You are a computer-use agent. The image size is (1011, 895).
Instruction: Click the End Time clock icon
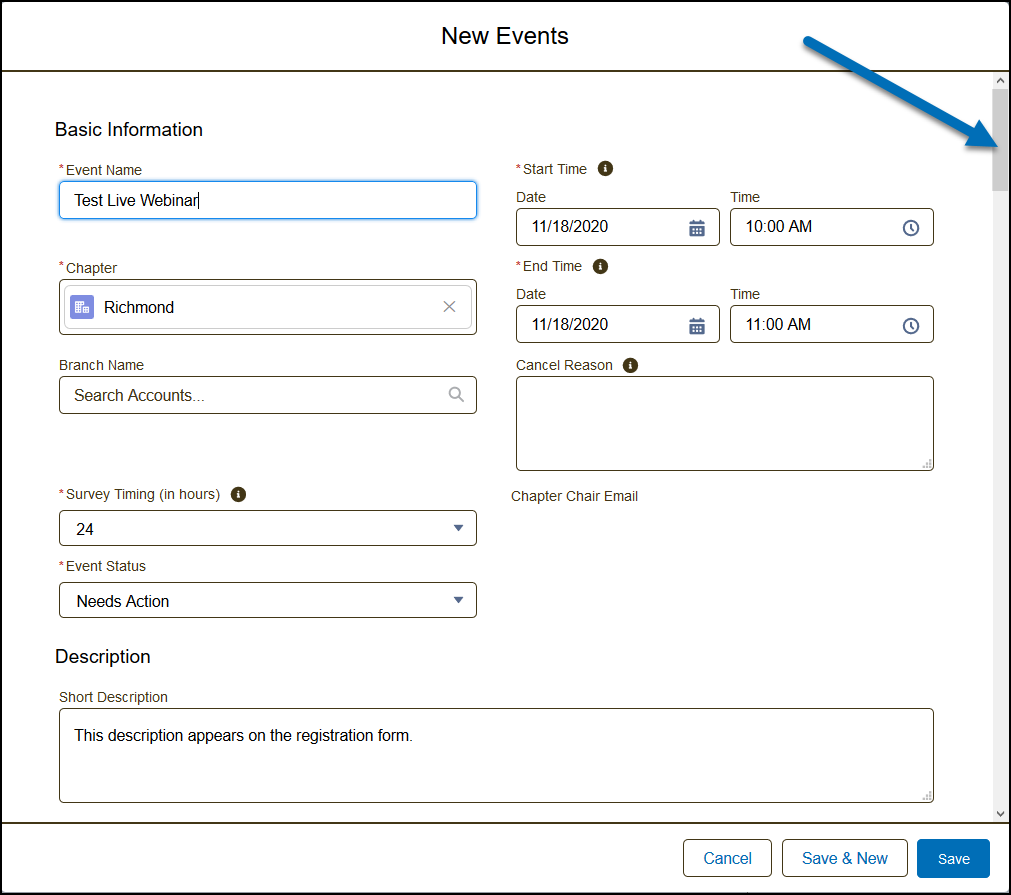[x=910, y=326]
